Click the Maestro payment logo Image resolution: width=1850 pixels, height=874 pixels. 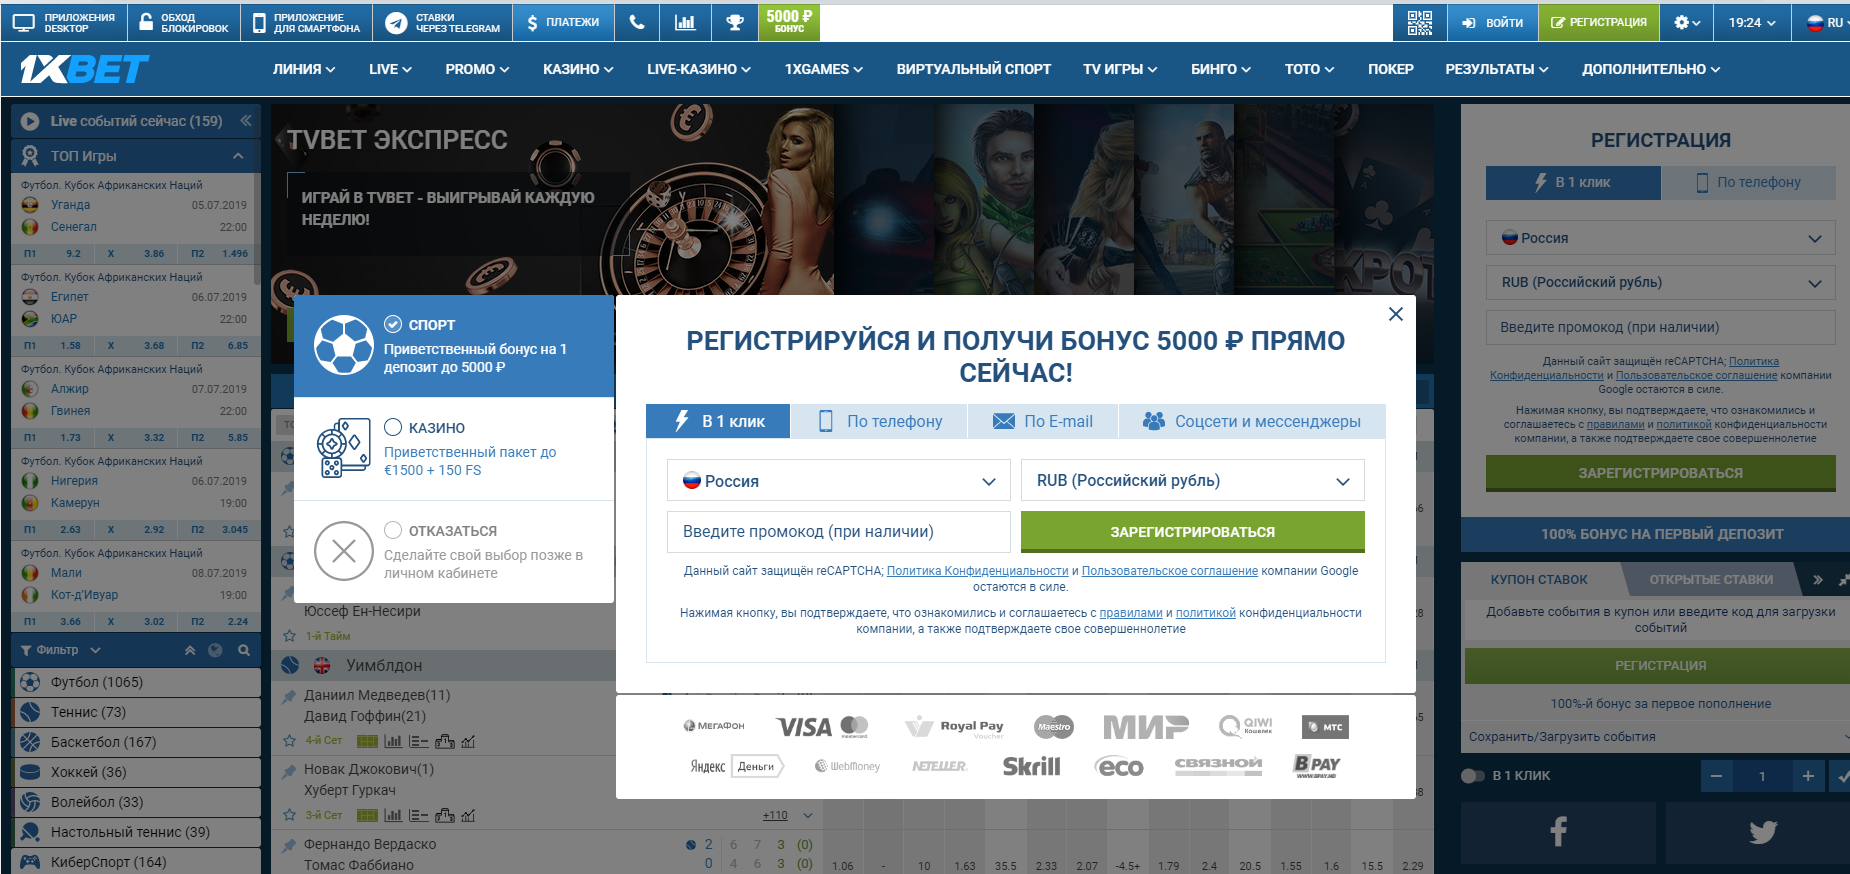tap(1053, 727)
